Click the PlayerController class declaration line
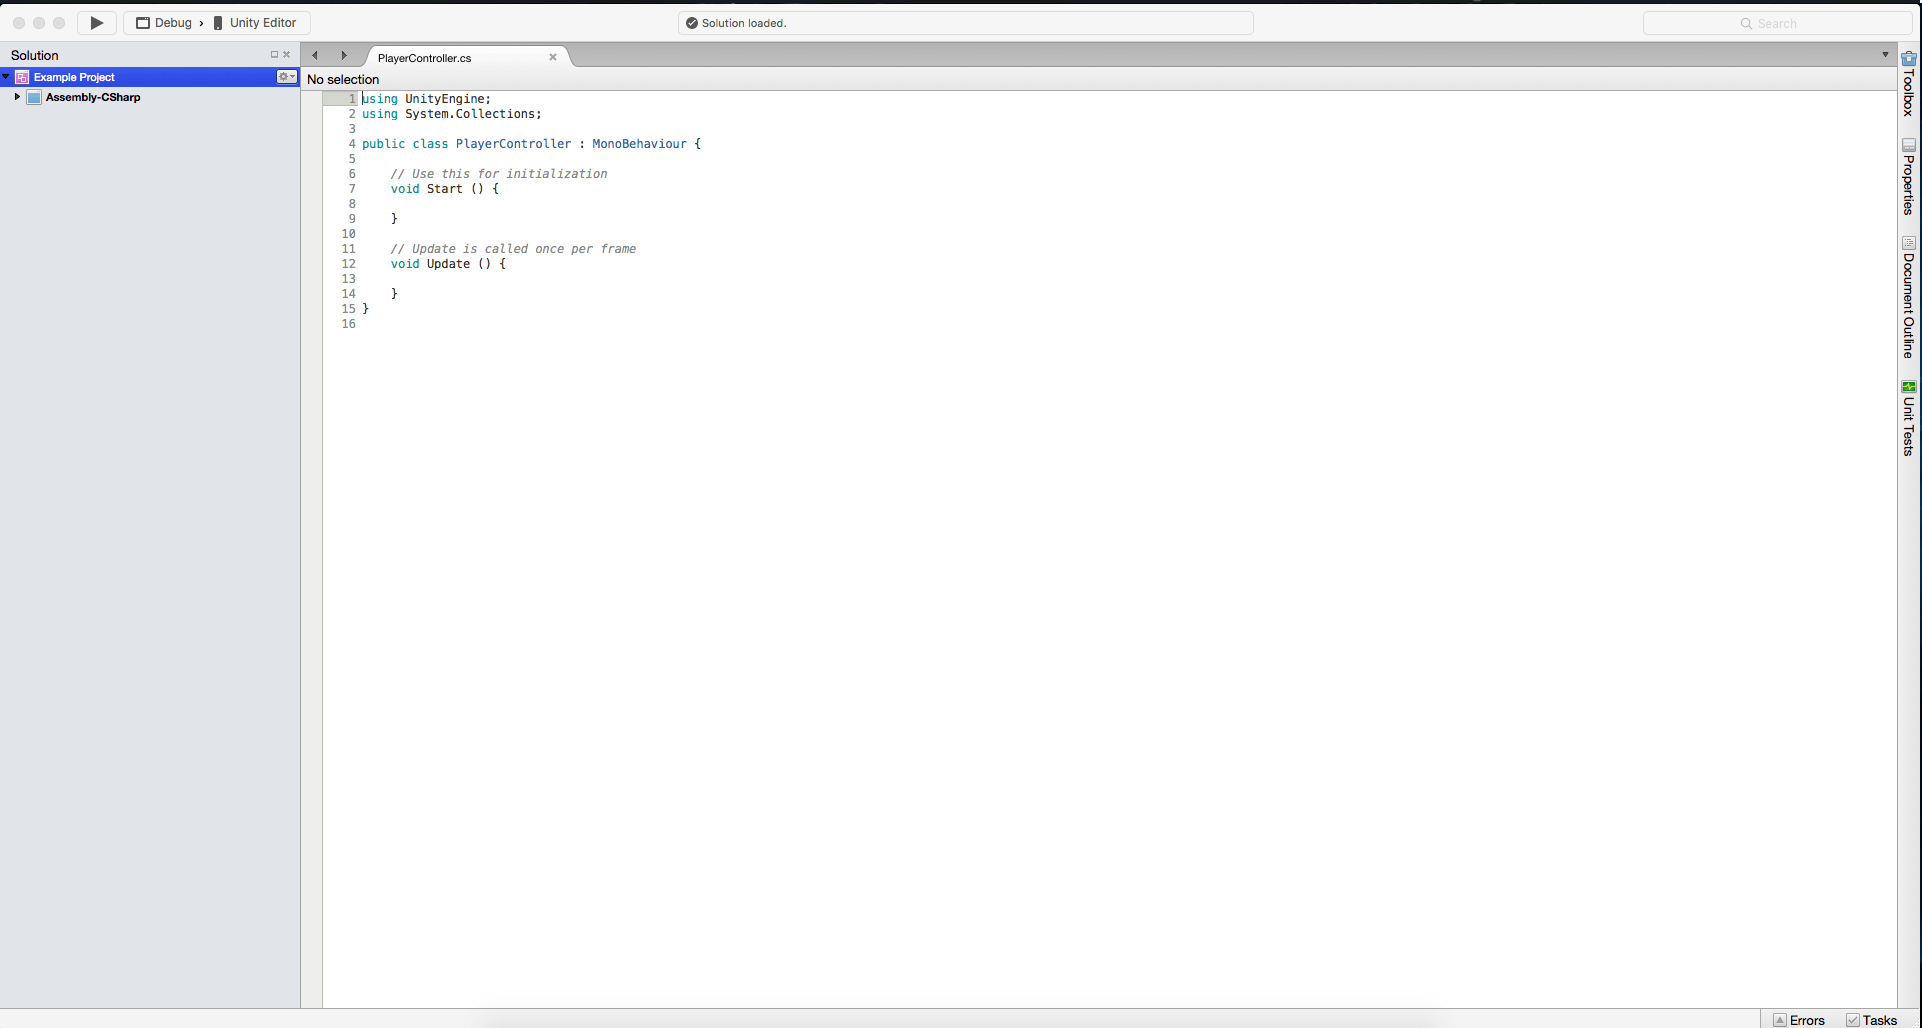This screenshot has width=1922, height=1028. click(531, 144)
